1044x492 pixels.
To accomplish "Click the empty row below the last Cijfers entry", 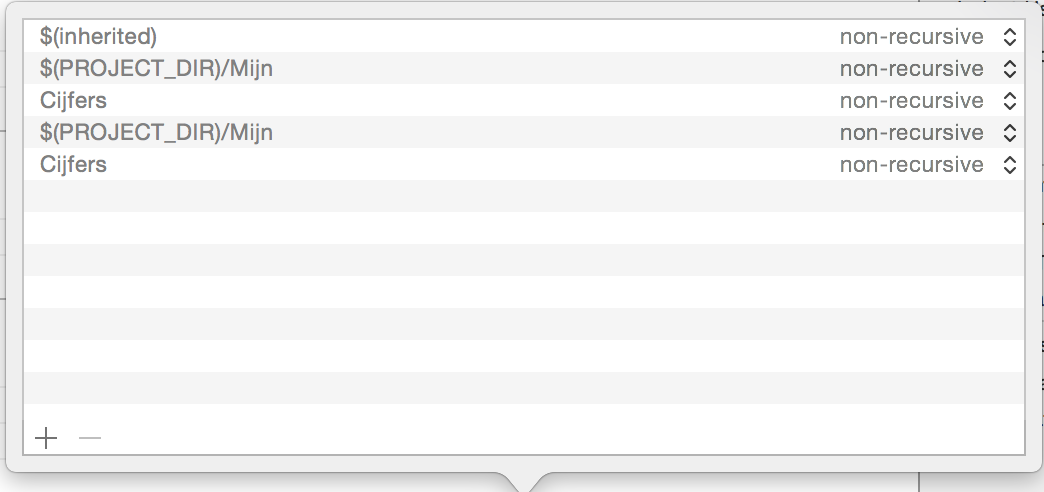I will pos(500,196).
